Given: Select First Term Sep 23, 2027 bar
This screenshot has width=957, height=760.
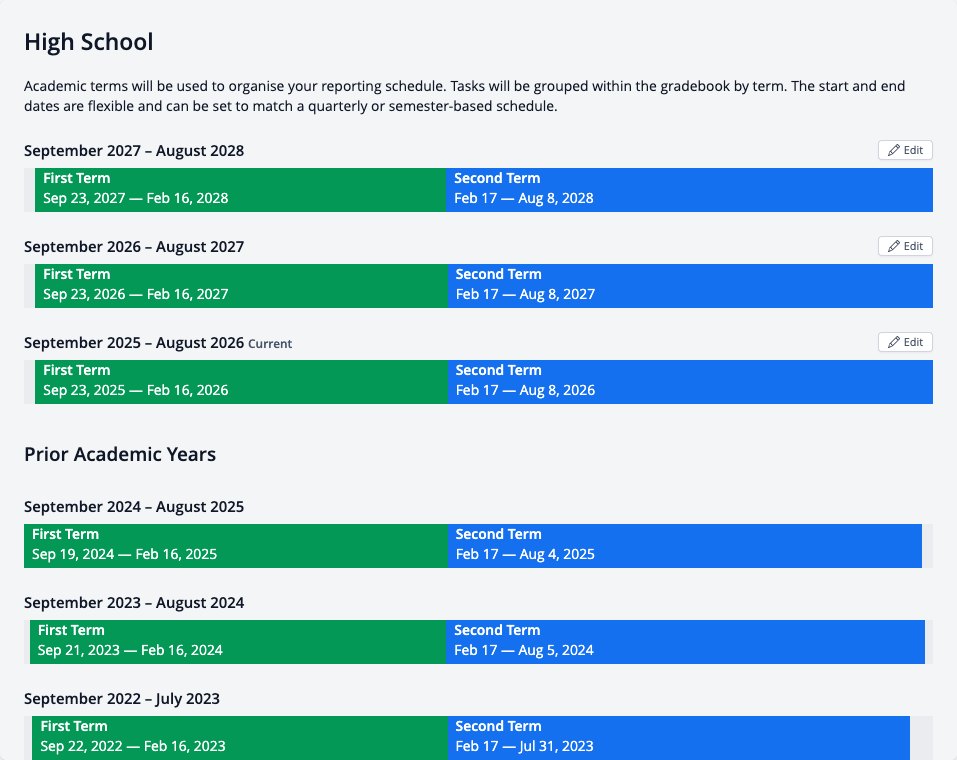Looking at the screenshot, I should pyautogui.click(x=240, y=190).
